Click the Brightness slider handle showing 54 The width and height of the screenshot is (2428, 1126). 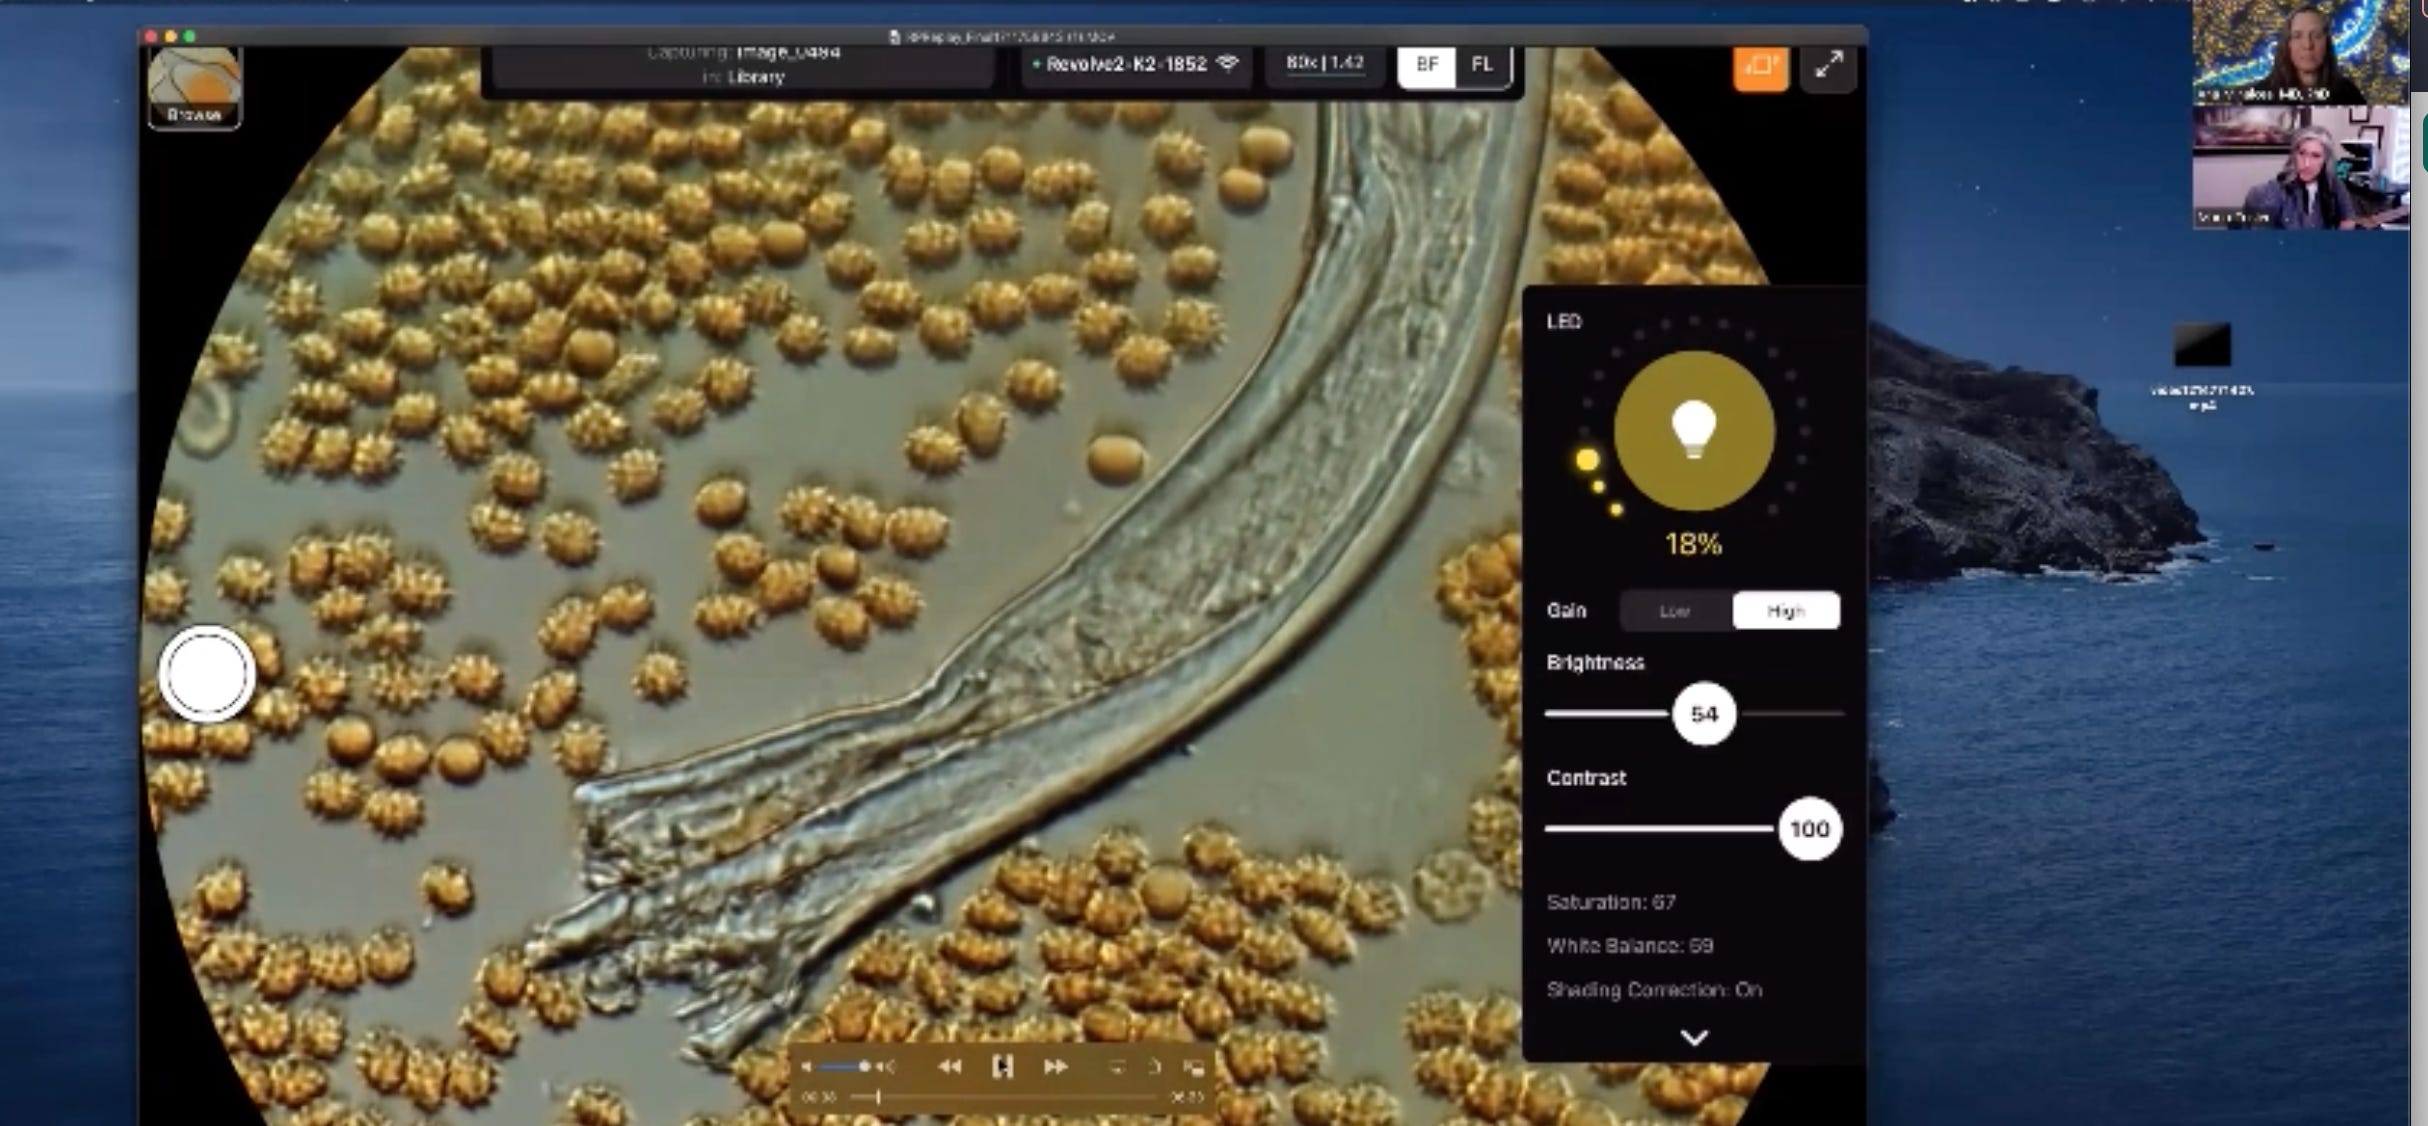click(x=1704, y=714)
